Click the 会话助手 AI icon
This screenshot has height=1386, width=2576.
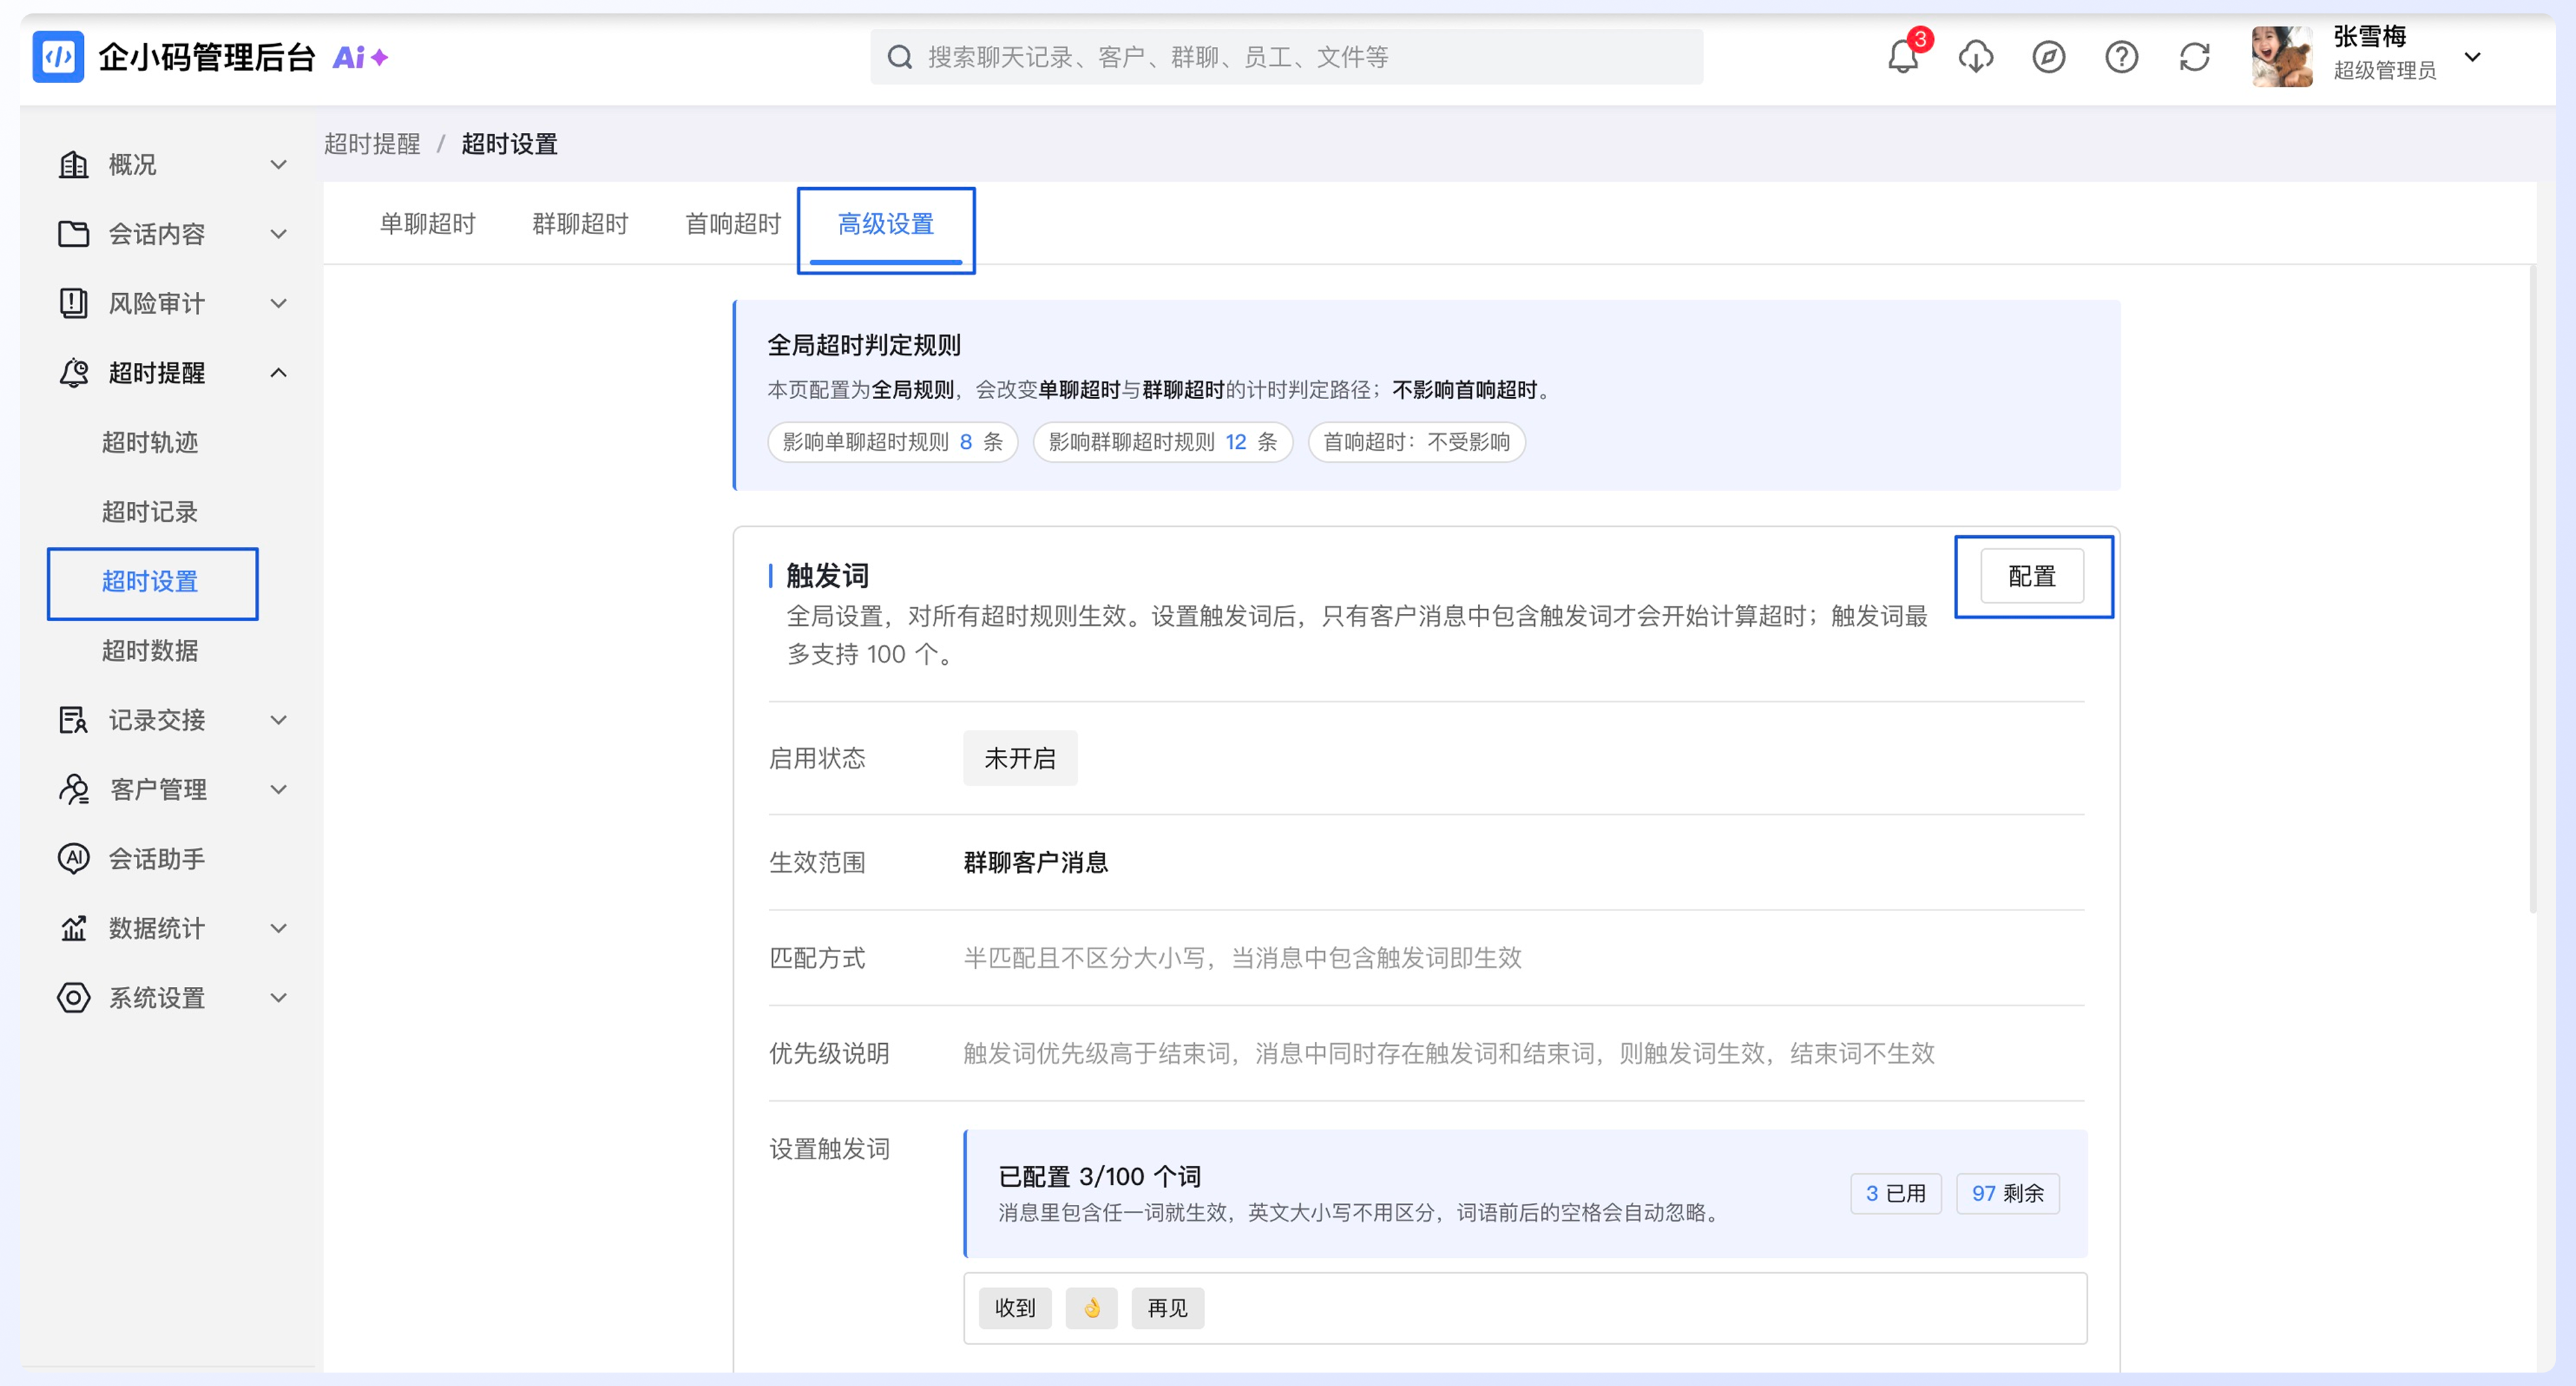(74, 858)
